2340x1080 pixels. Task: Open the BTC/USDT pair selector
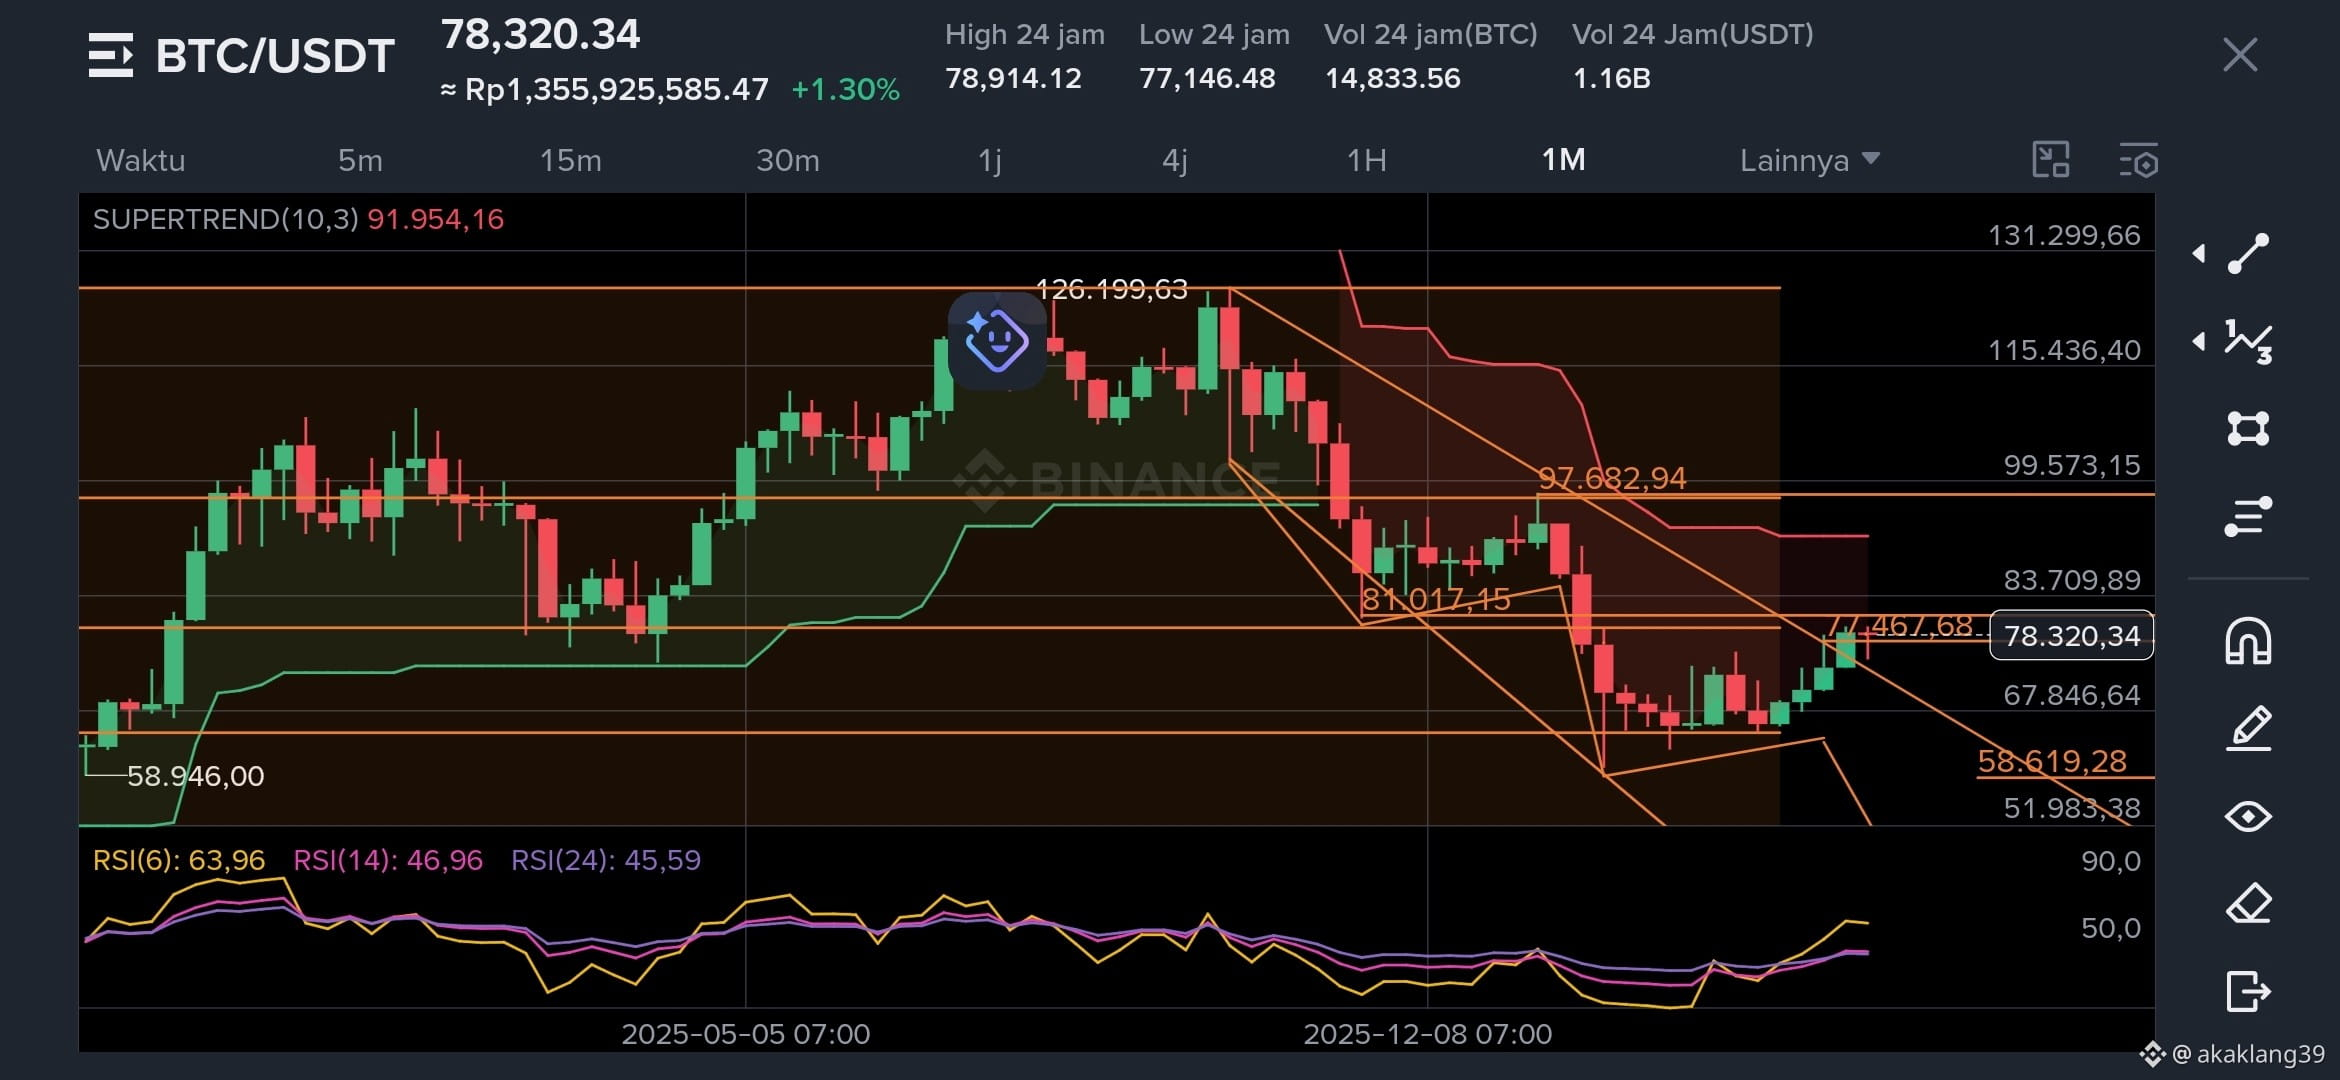(275, 56)
